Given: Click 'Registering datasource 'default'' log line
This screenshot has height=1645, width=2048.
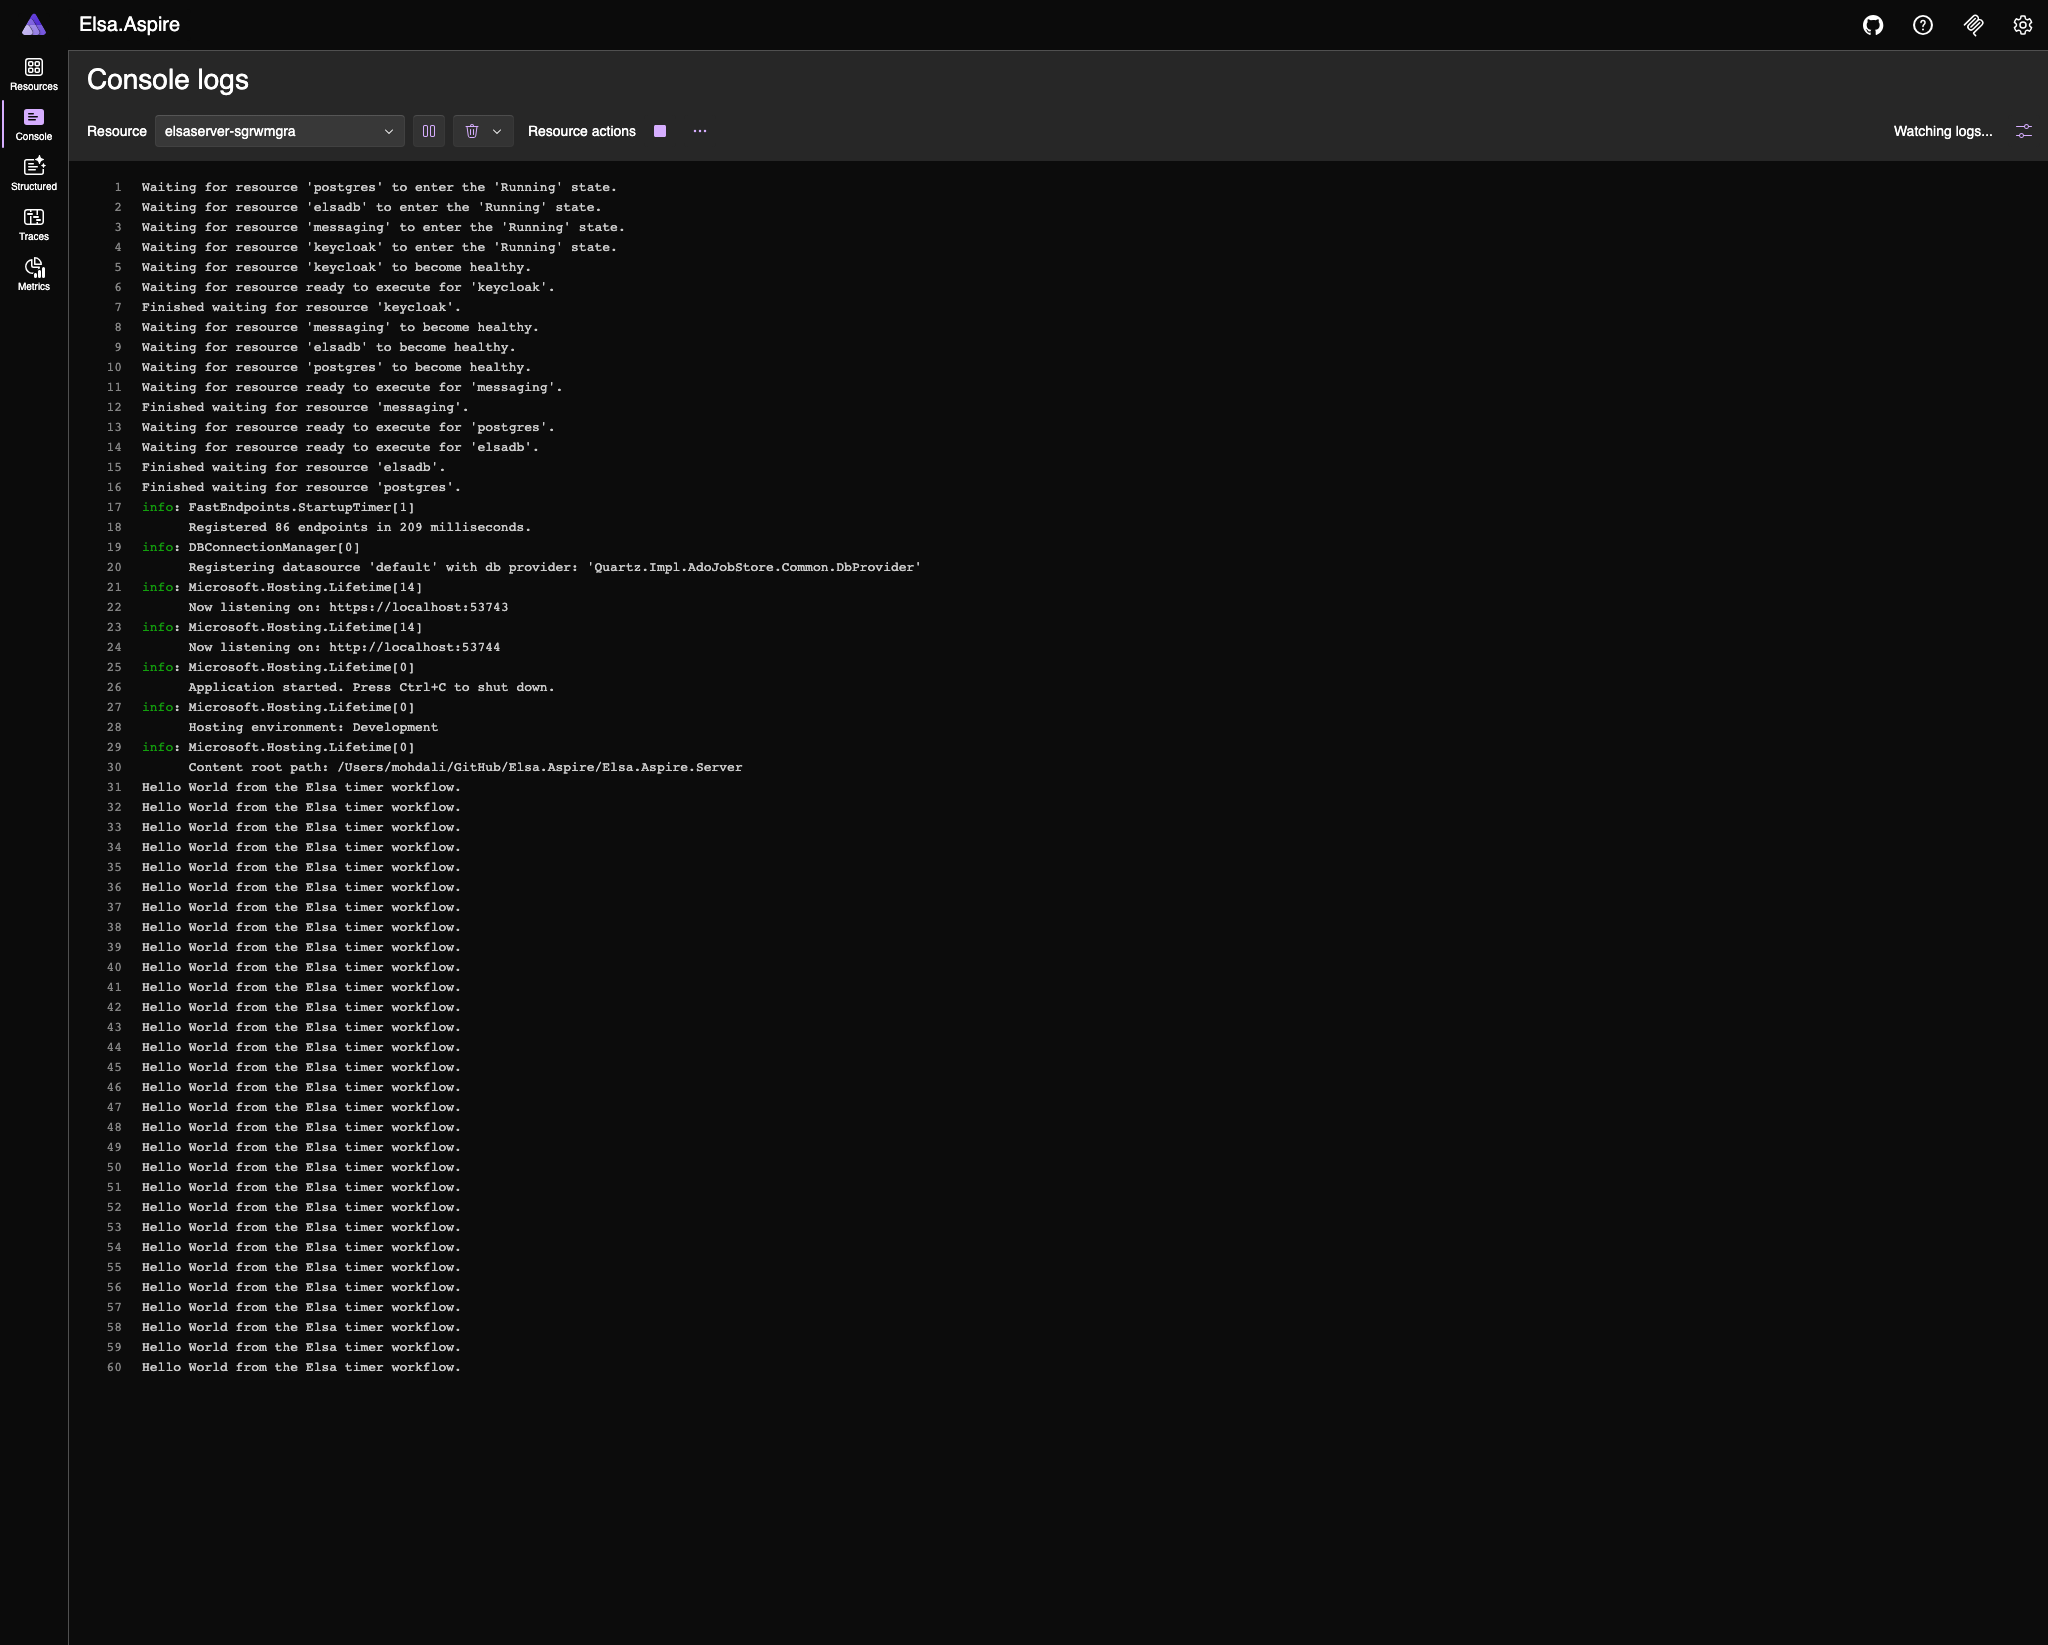Looking at the screenshot, I should 554,567.
